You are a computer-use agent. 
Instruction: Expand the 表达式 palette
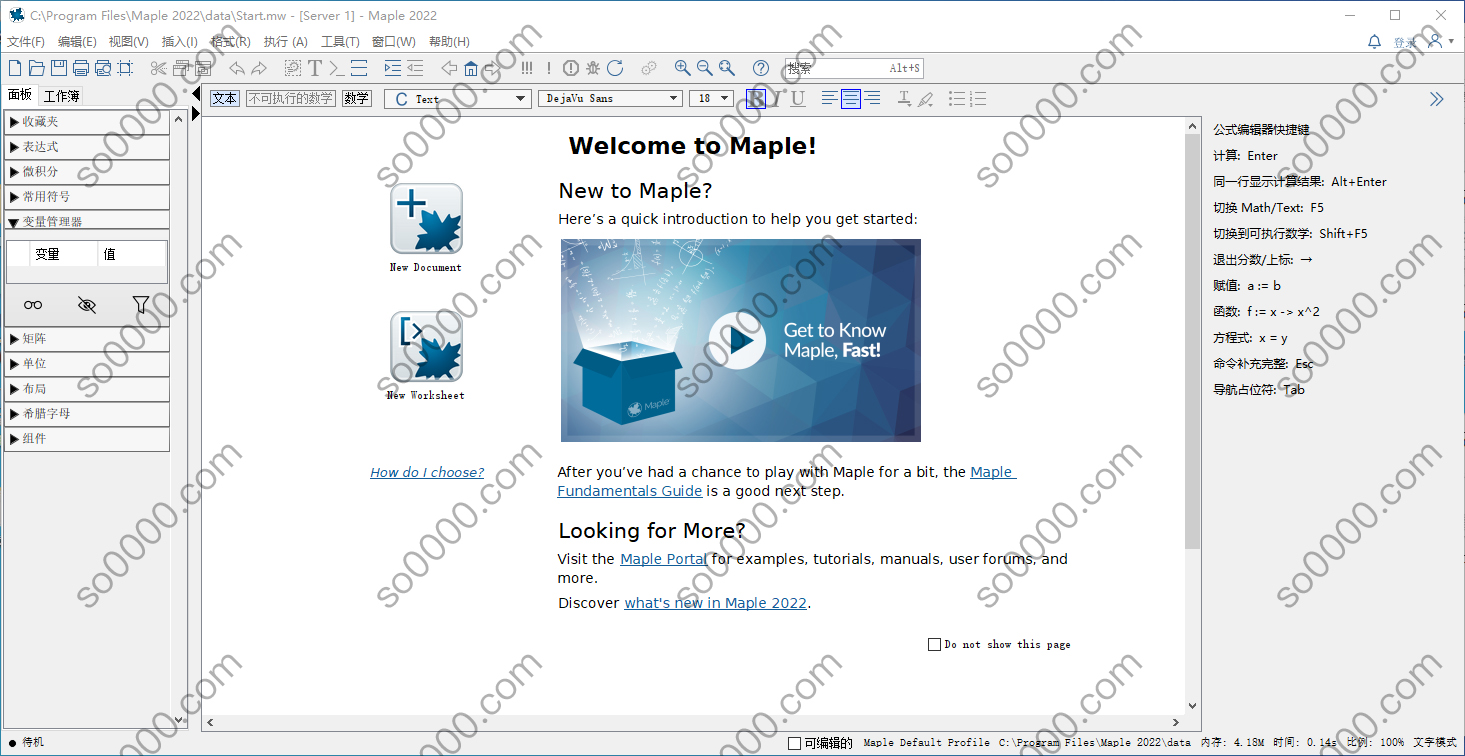pos(87,146)
